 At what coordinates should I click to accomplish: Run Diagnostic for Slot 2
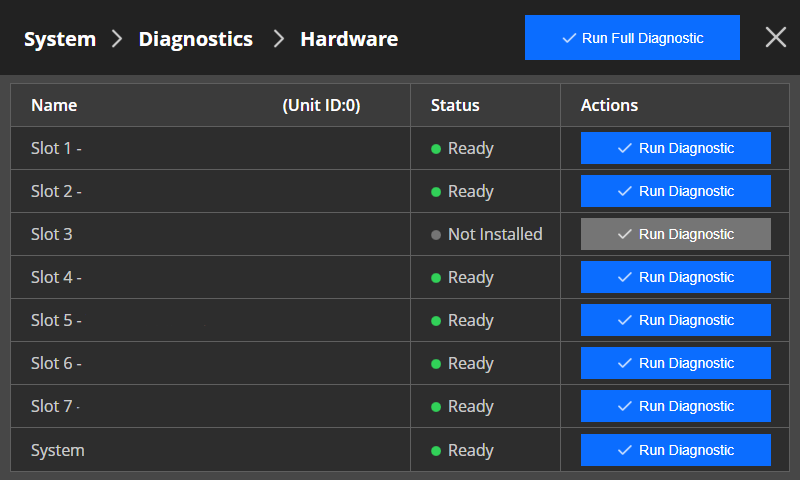(676, 191)
